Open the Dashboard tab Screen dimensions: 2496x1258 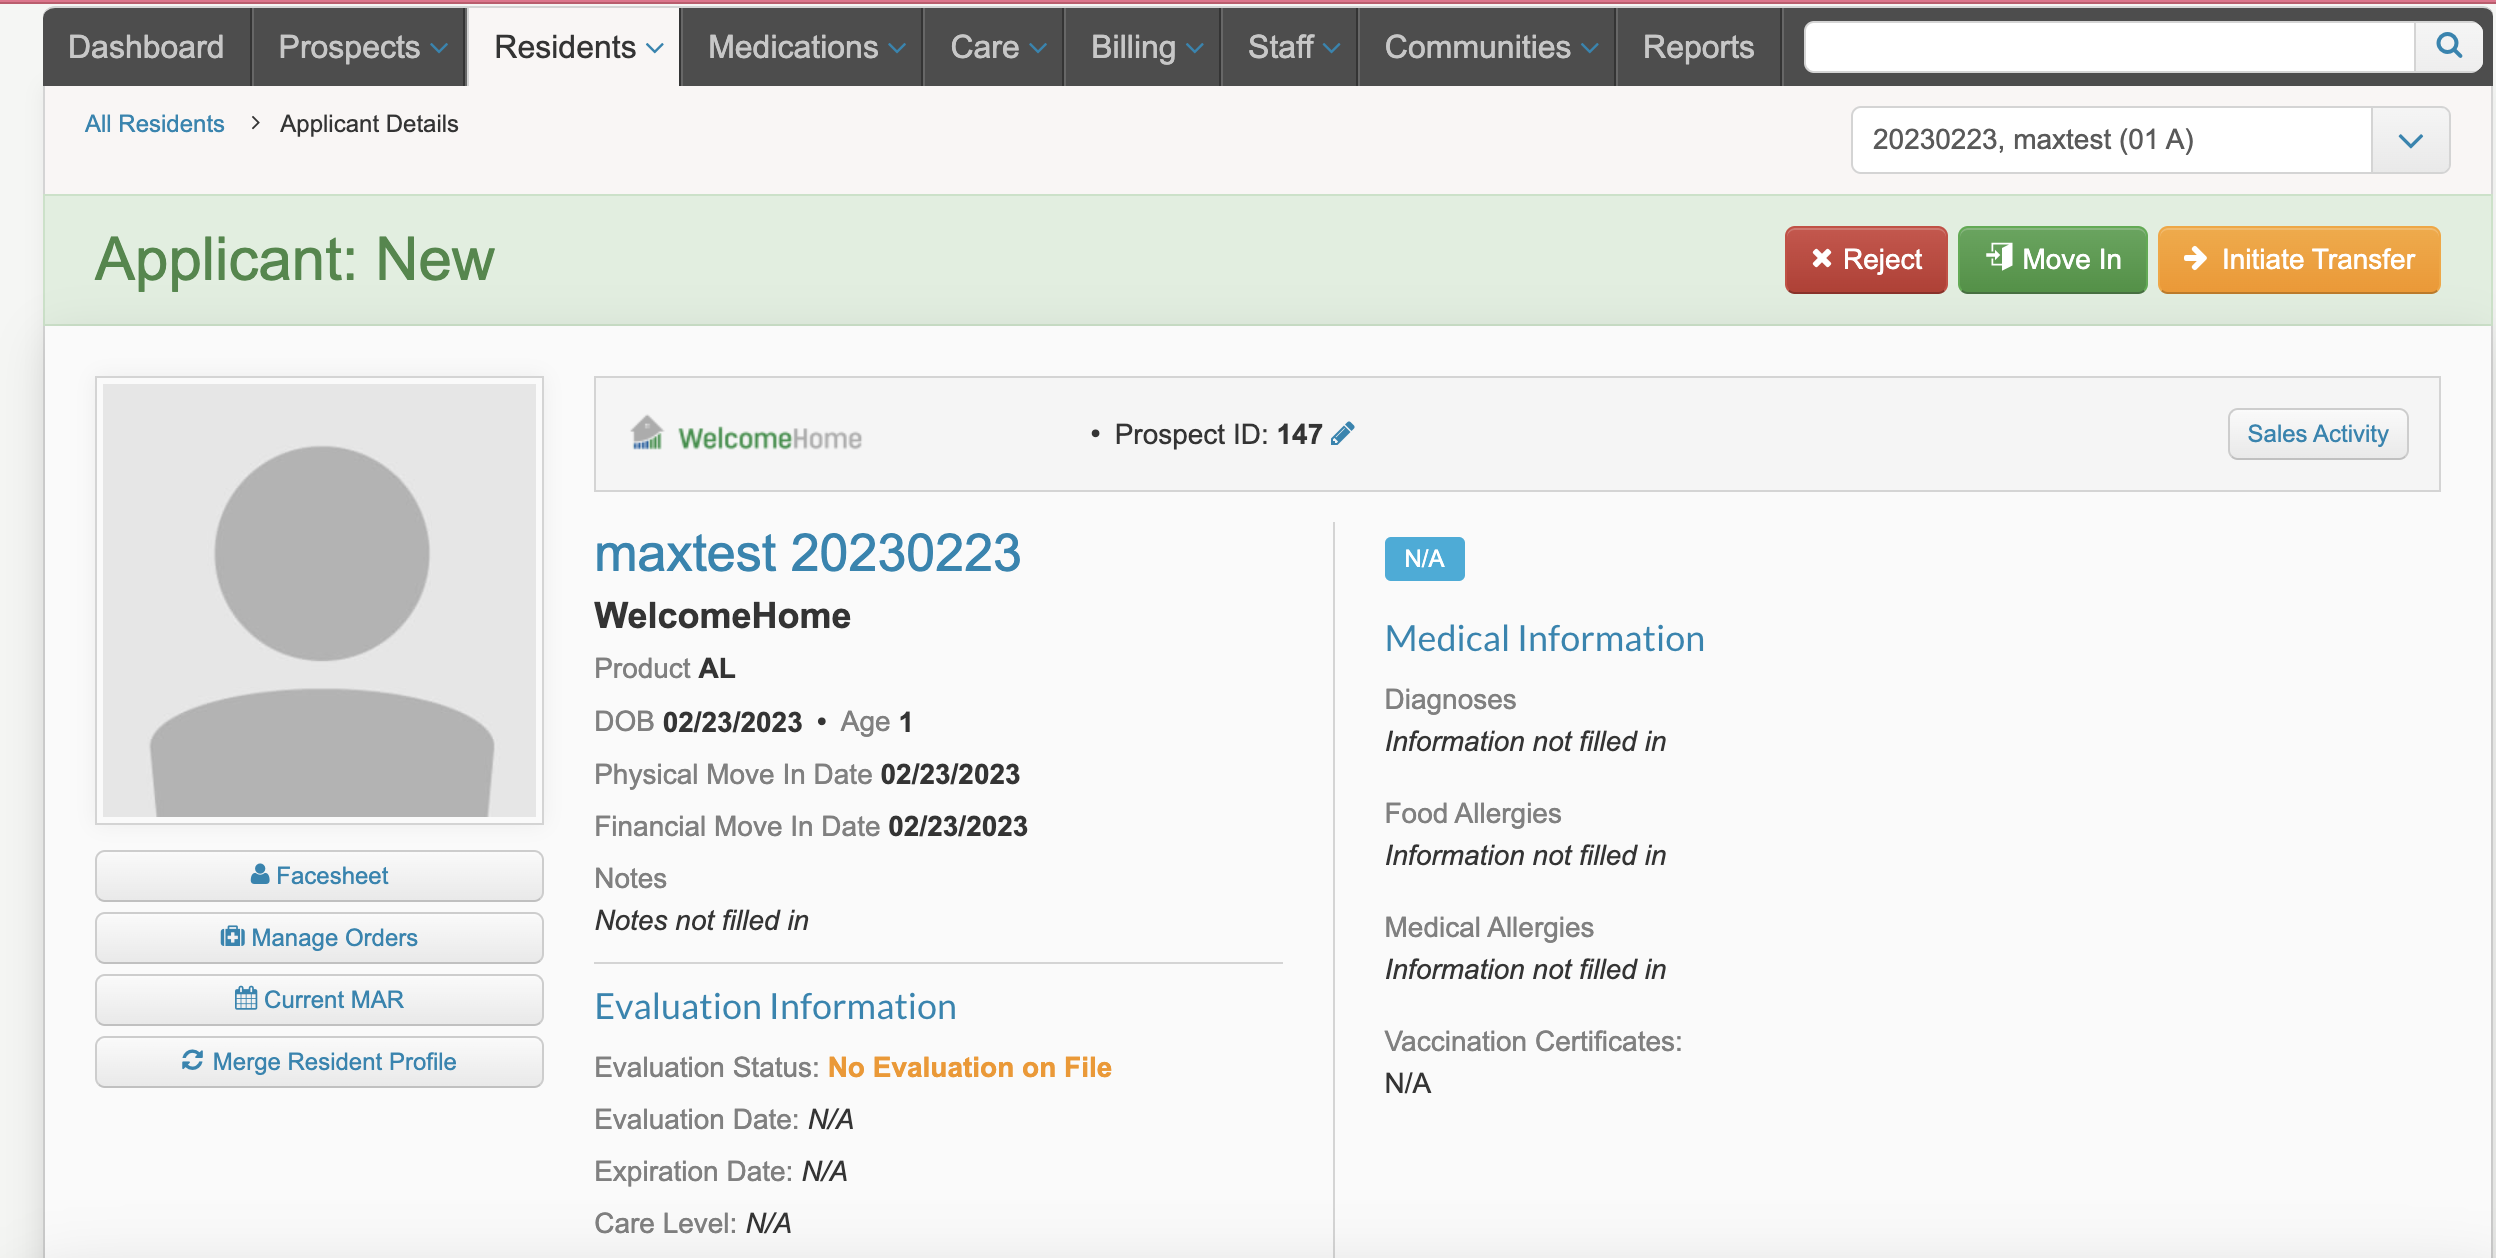[x=146, y=47]
